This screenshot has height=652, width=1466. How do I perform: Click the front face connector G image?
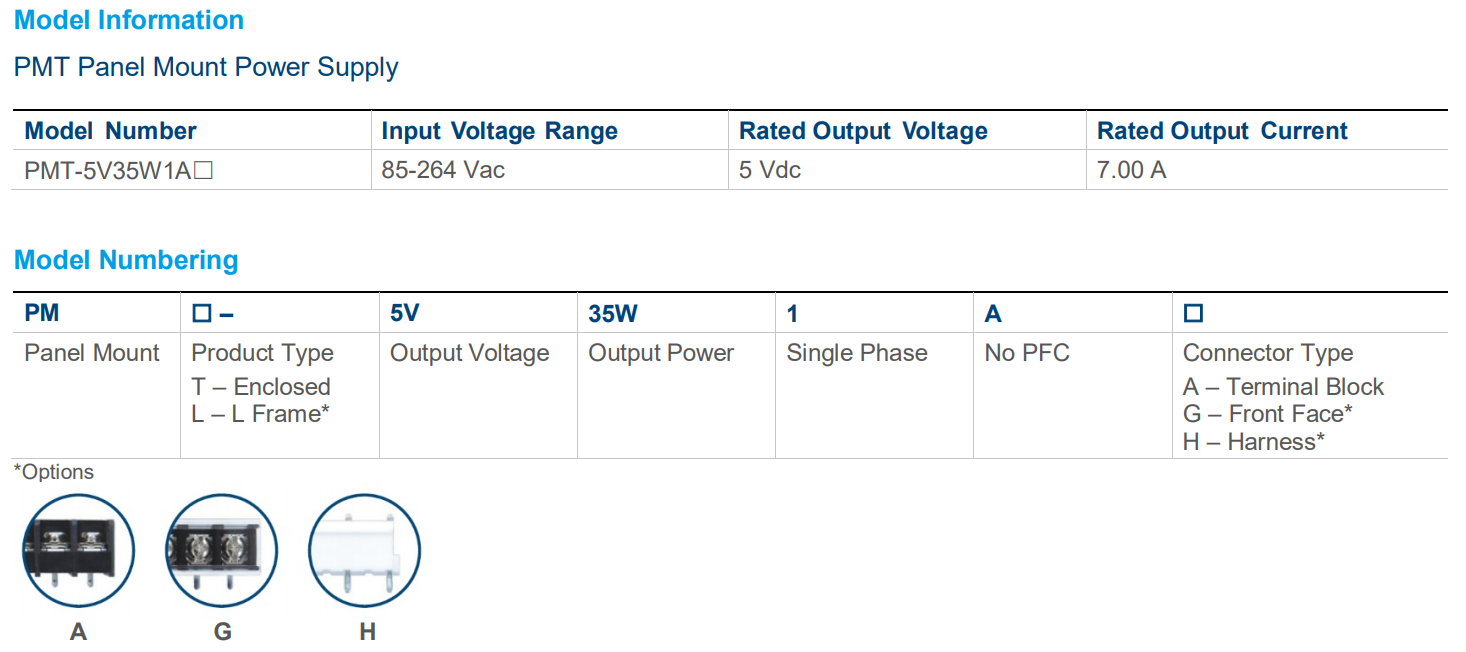(x=221, y=552)
